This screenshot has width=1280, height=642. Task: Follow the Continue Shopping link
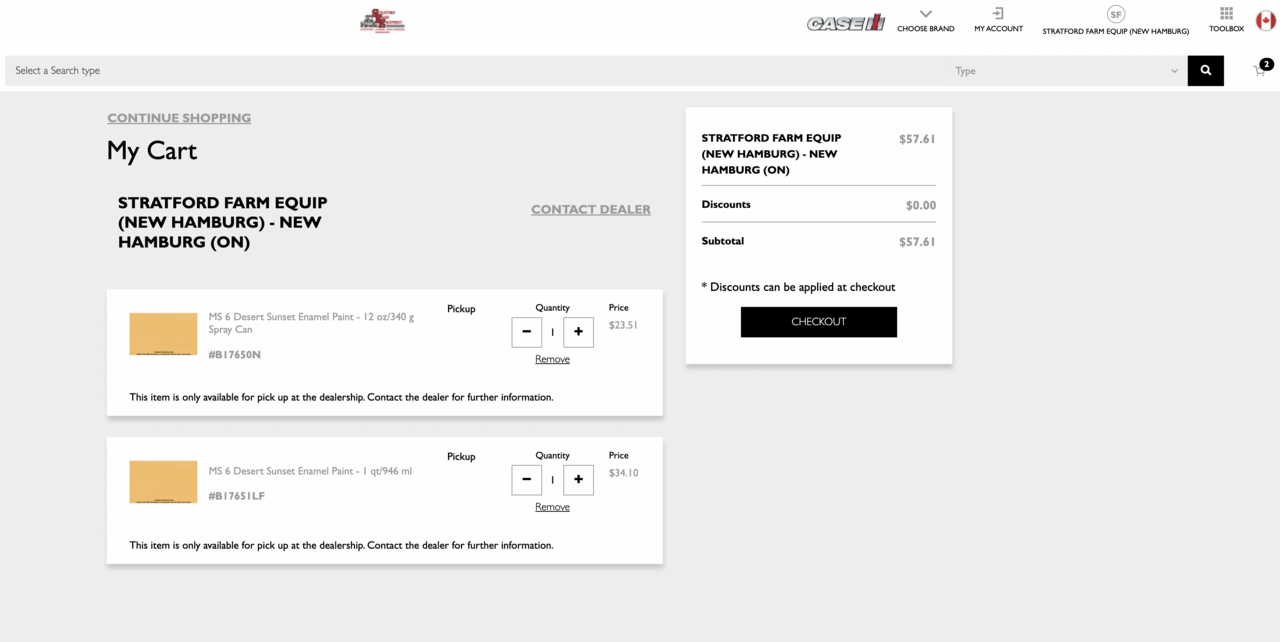[179, 118]
